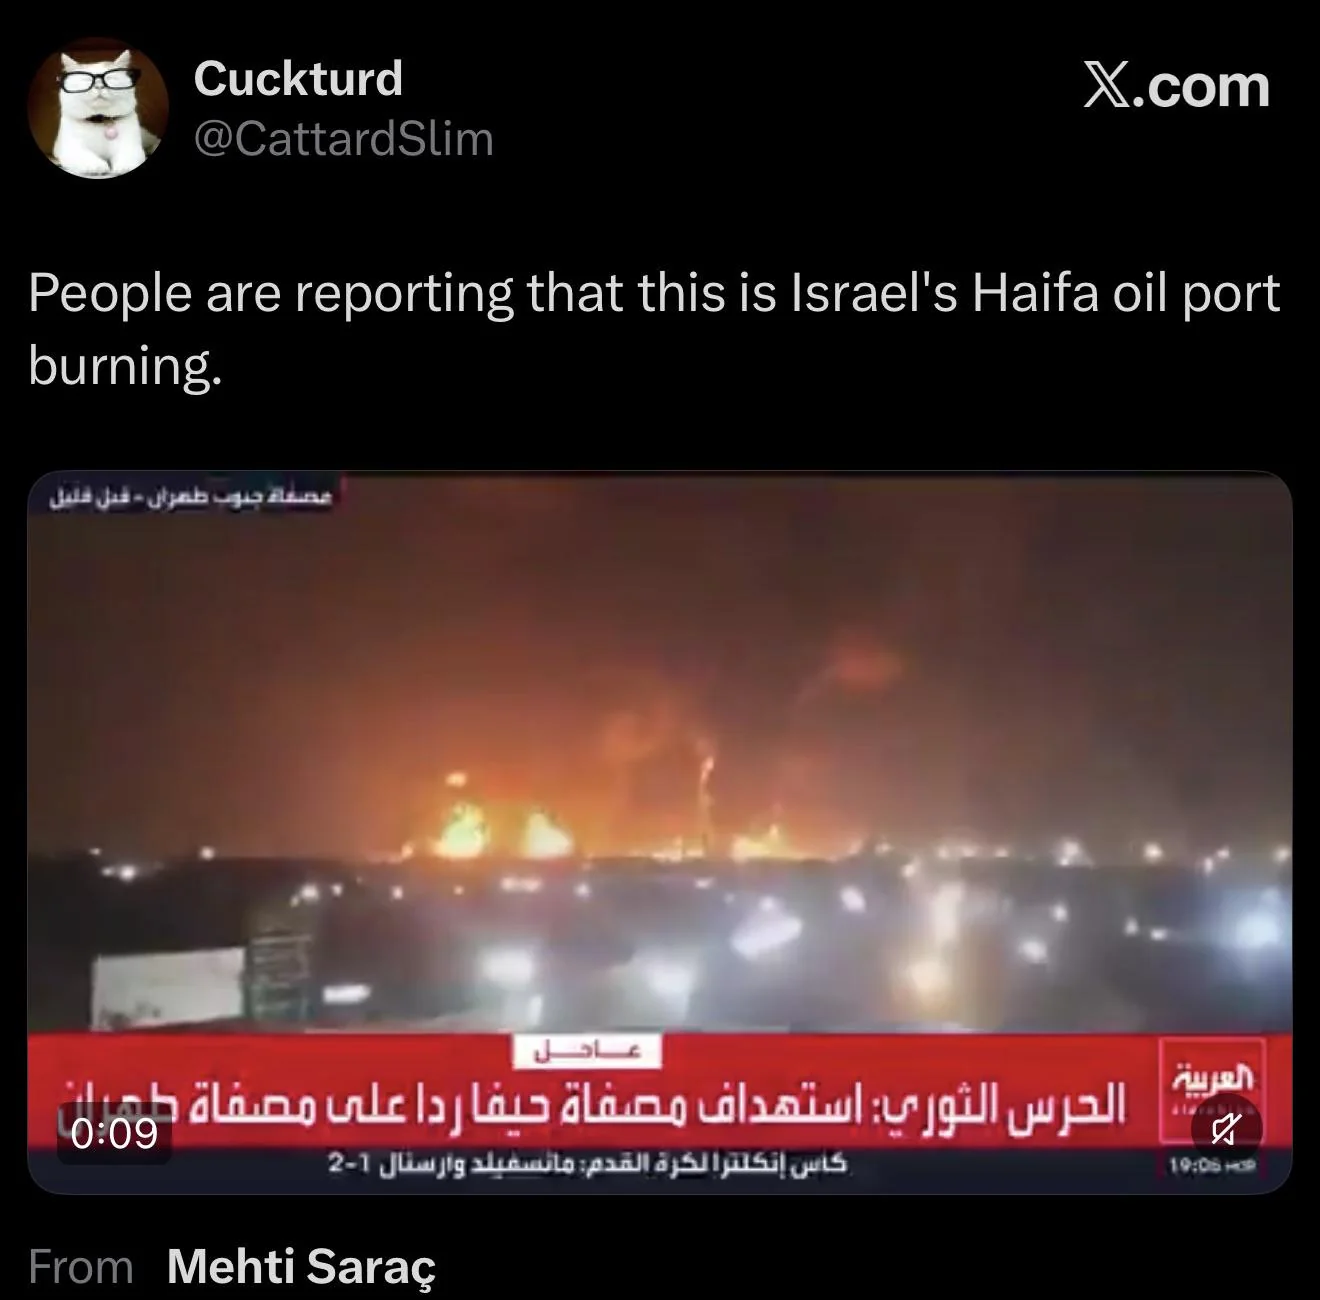Unmute the video using the speaker icon
The image size is (1320, 1300).
pos(1227,1130)
